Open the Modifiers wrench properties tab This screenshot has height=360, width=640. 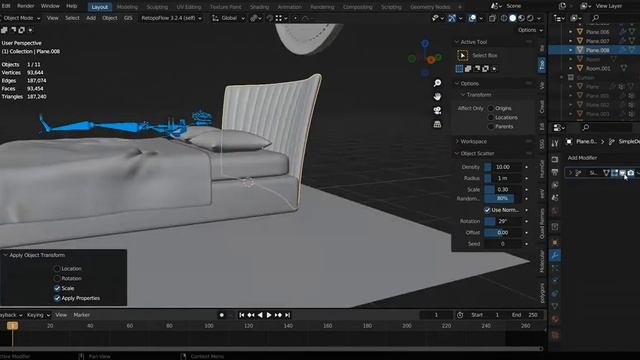[555, 256]
